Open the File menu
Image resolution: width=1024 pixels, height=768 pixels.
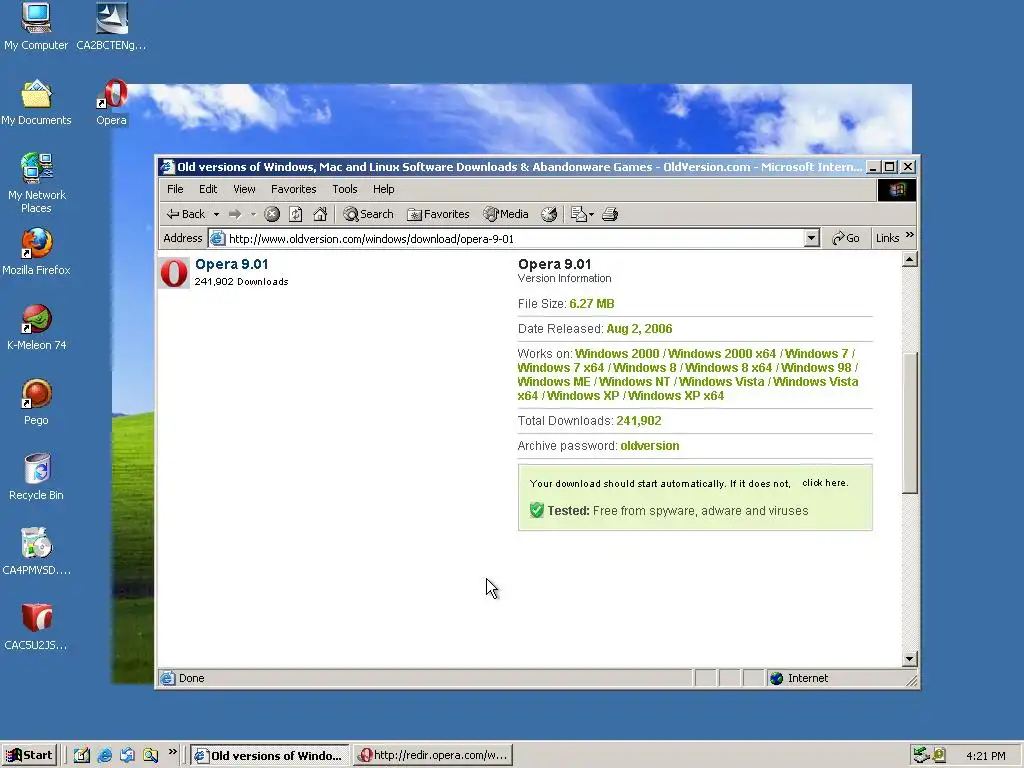tap(175, 189)
